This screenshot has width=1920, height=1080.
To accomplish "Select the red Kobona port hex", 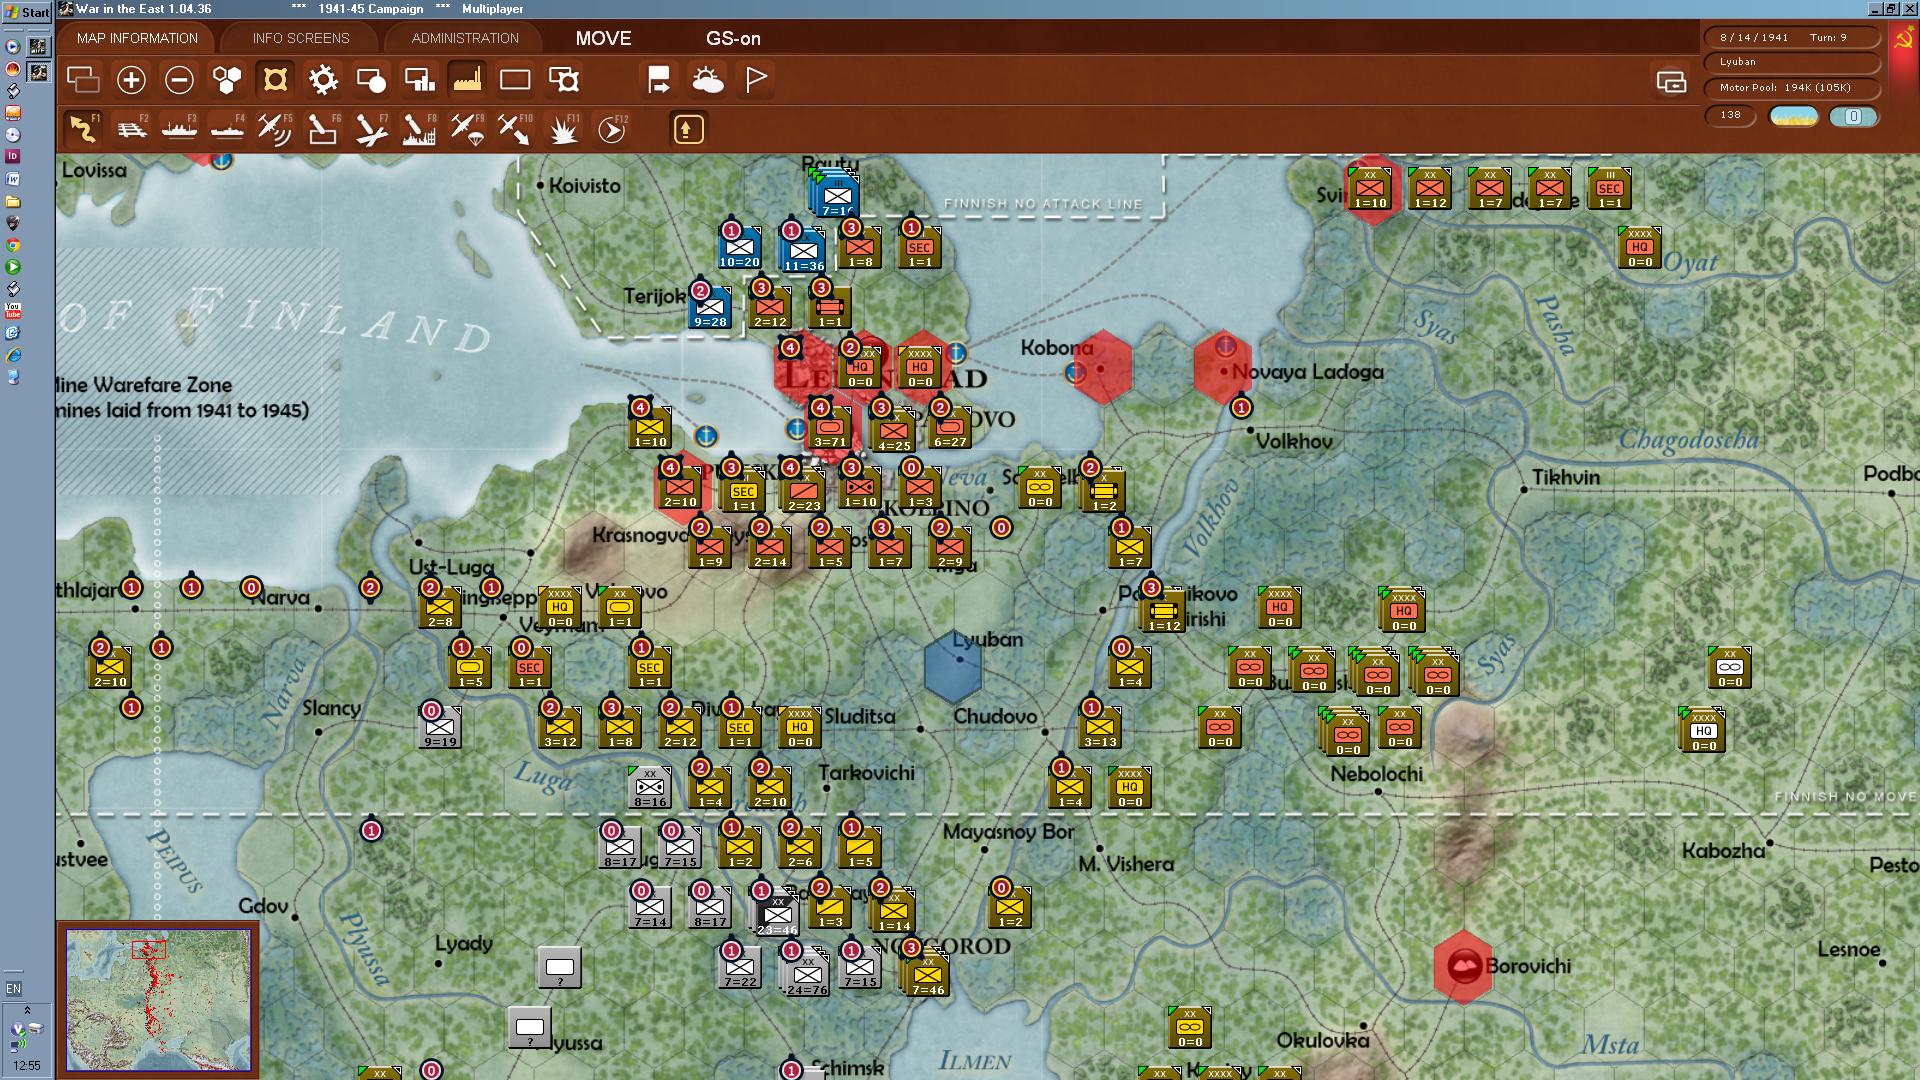I will [x=1102, y=367].
